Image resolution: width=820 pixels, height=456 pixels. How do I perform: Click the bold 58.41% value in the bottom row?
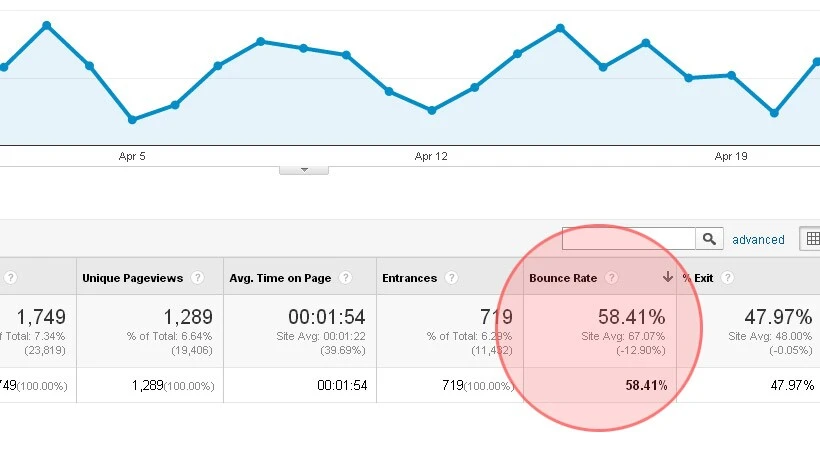(645, 385)
